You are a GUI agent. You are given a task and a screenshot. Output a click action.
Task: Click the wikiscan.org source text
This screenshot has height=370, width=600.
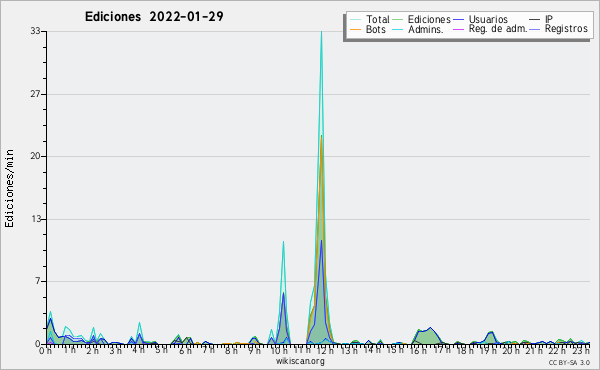coord(300,361)
